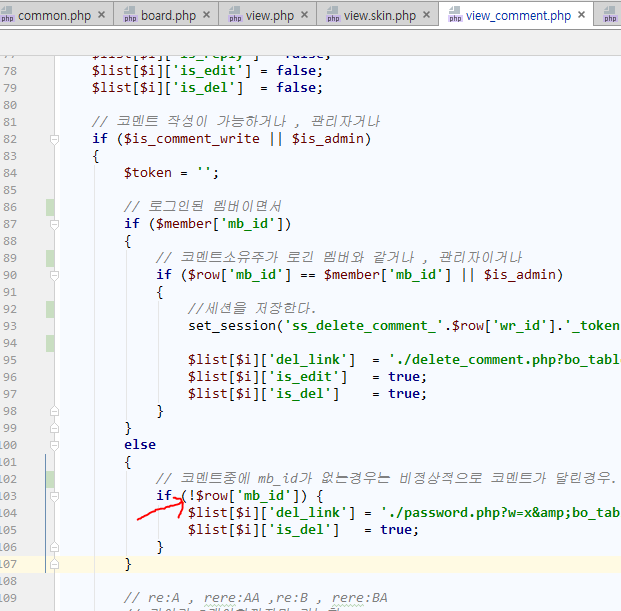
Task: Click the Korean comment on line 89
Action: [x=339, y=258]
